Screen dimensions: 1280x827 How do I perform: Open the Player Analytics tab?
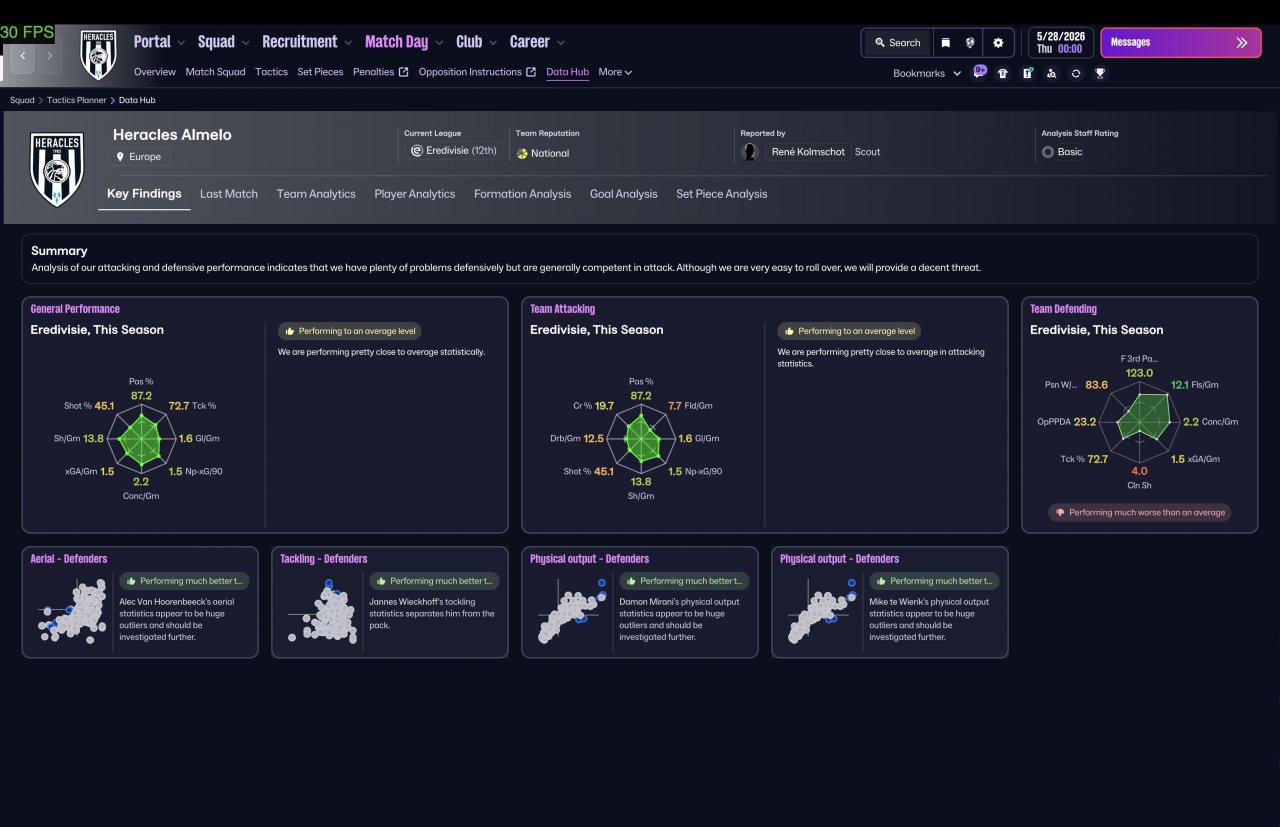coord(415,194)
